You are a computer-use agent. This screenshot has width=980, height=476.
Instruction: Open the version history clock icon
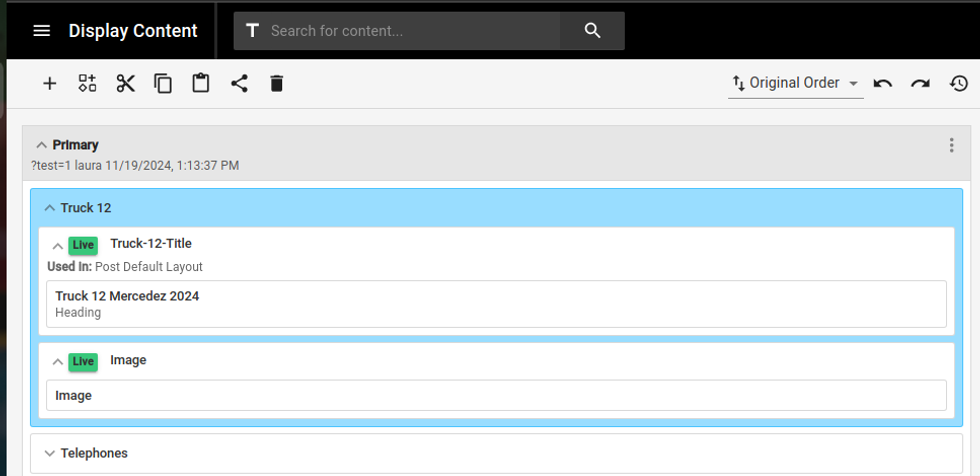click(958, 84)
